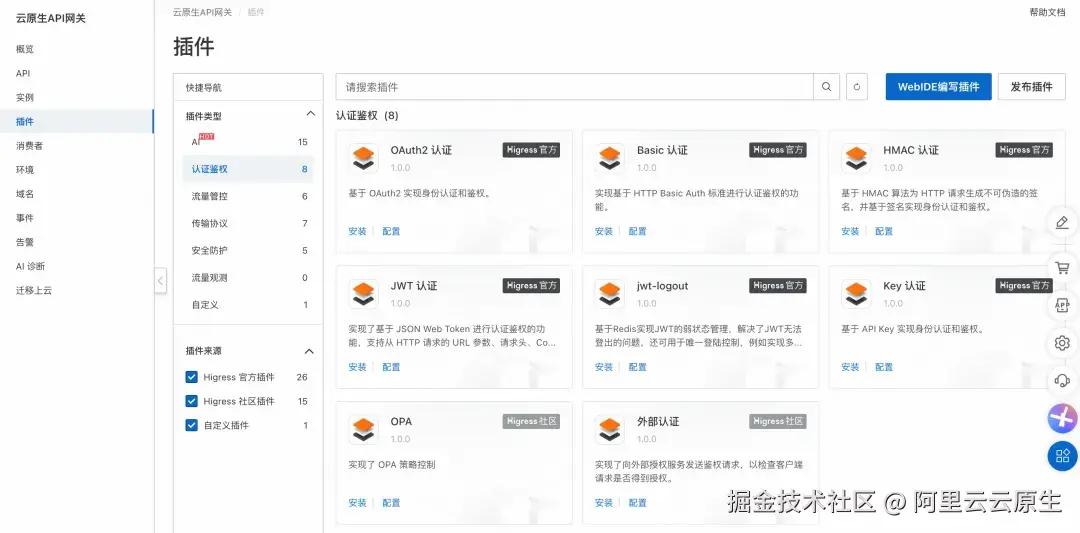Open the shopping cart floating icon
Viewport: 1080px width, 533px height.
pos(1062,267)
